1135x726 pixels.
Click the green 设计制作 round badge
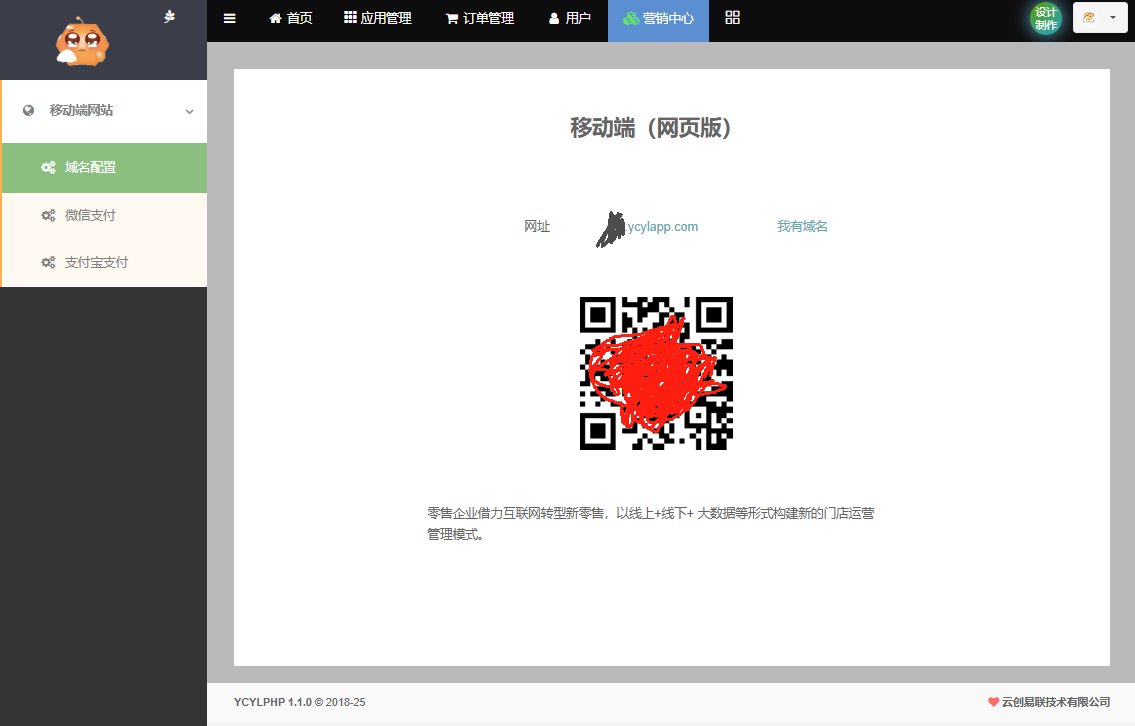[x=1046, y=18]
